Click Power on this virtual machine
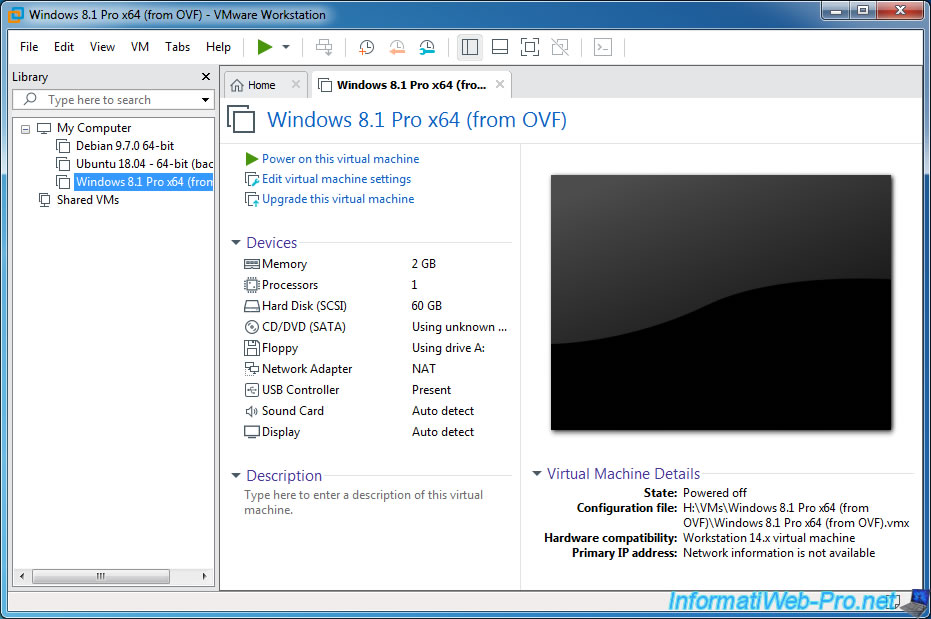The image size is (931, 619). (x=340, y=159)
